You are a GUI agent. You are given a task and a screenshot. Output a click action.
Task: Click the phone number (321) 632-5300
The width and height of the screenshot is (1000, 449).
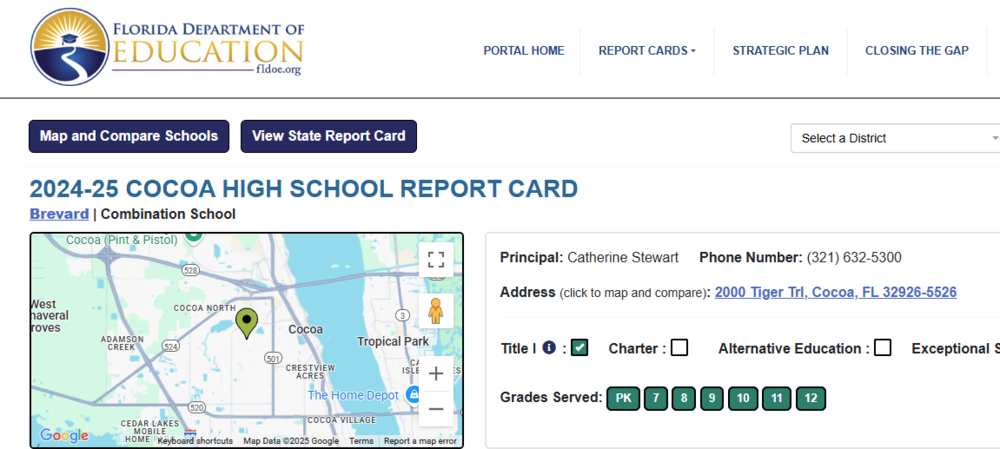tap(854, 258)
